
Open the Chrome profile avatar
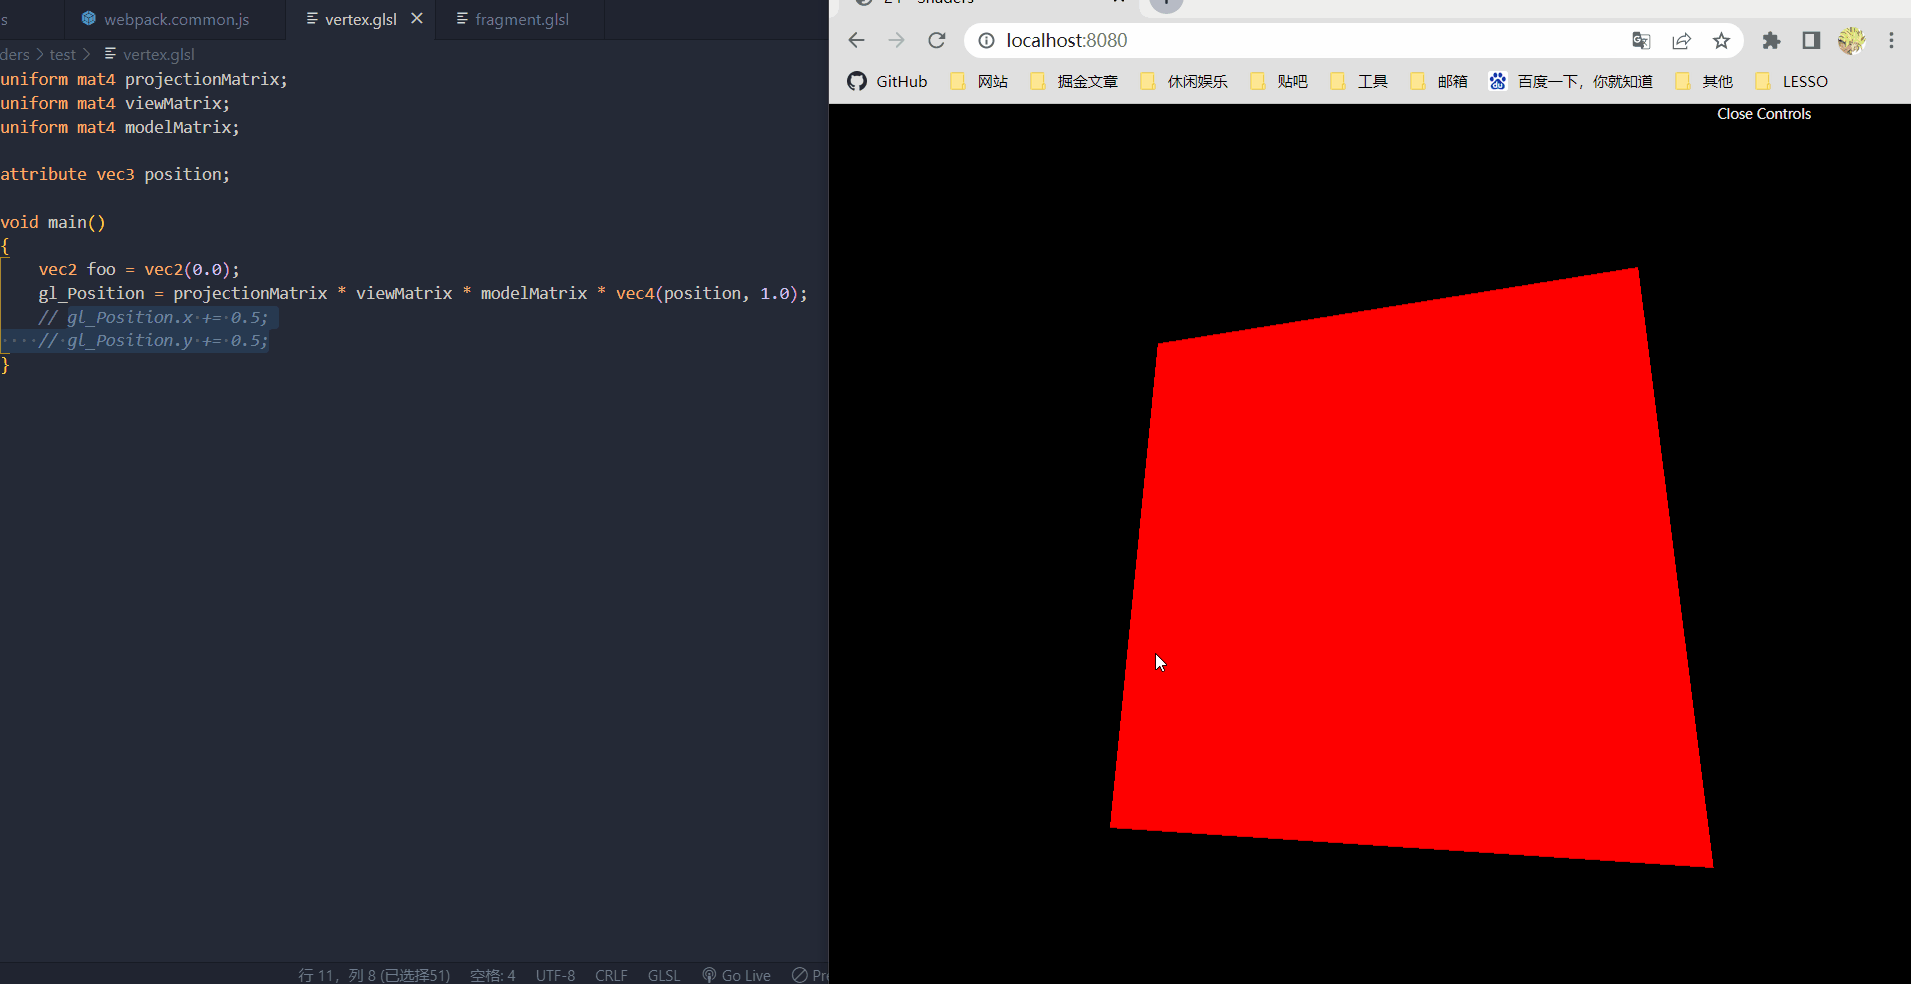1851,40
